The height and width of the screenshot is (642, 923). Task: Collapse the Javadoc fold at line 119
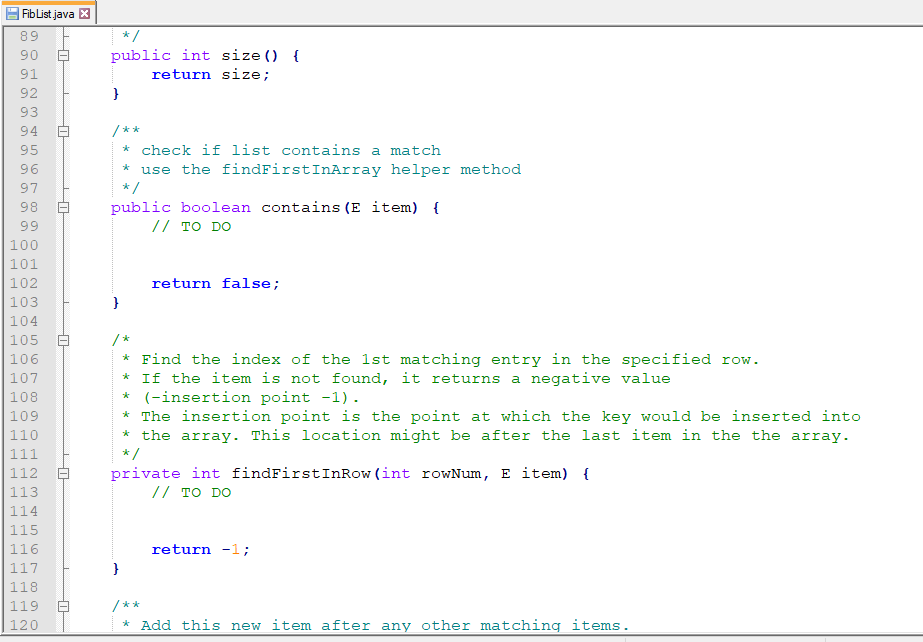64,607
